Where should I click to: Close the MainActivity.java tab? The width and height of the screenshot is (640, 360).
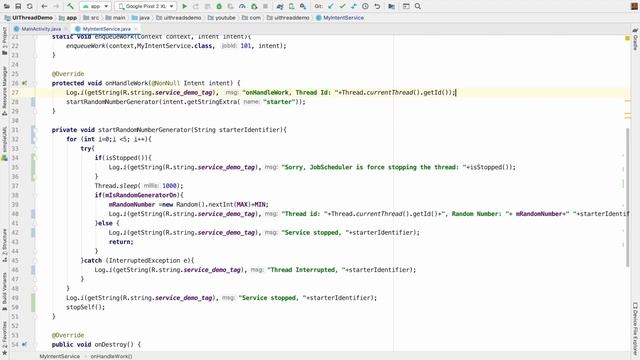[x=66, y=29]
